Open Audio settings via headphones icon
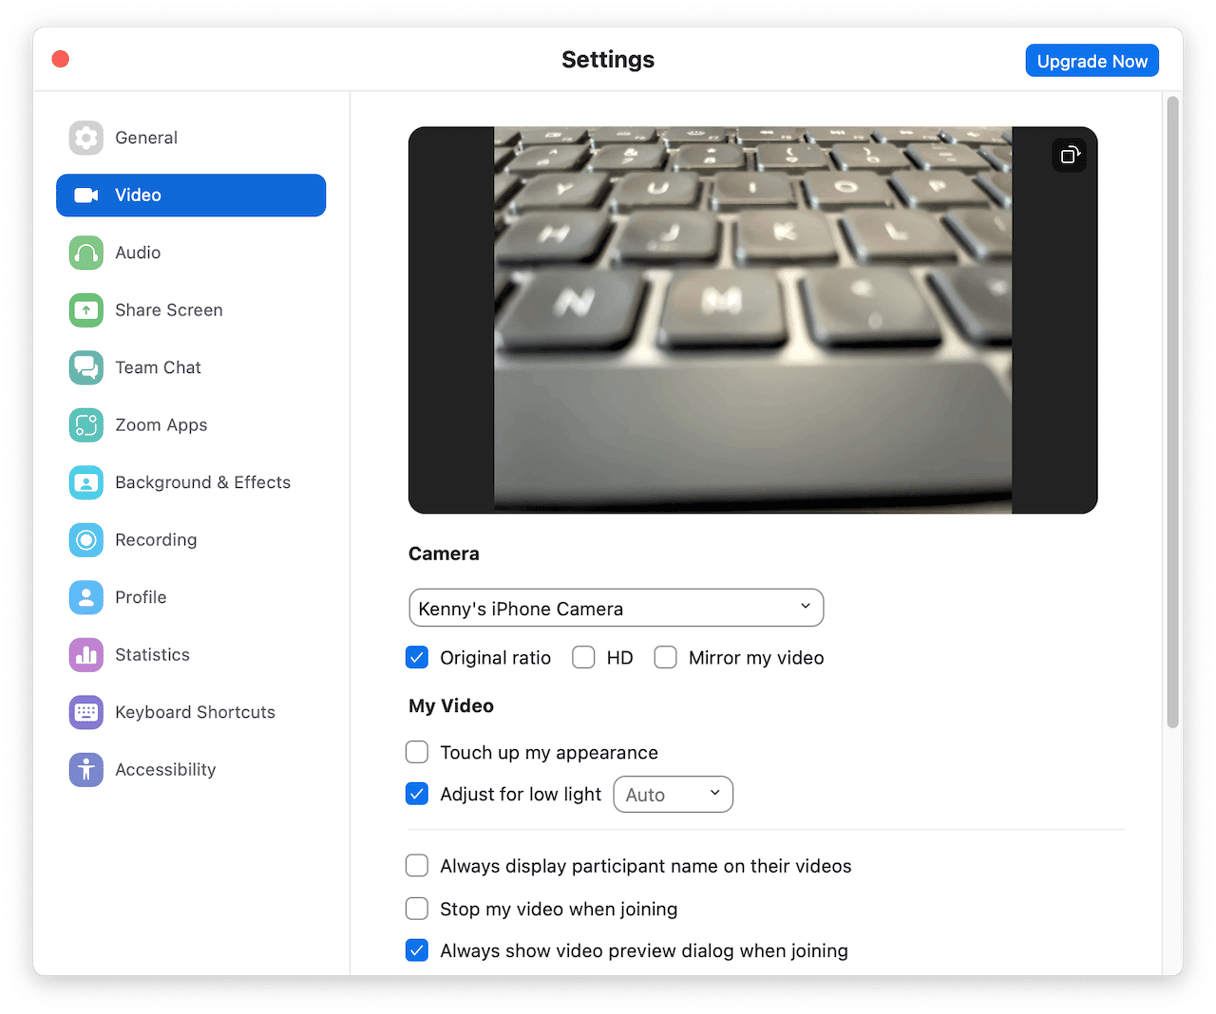Screen dimensions: 1216x1014 [86, 253]
